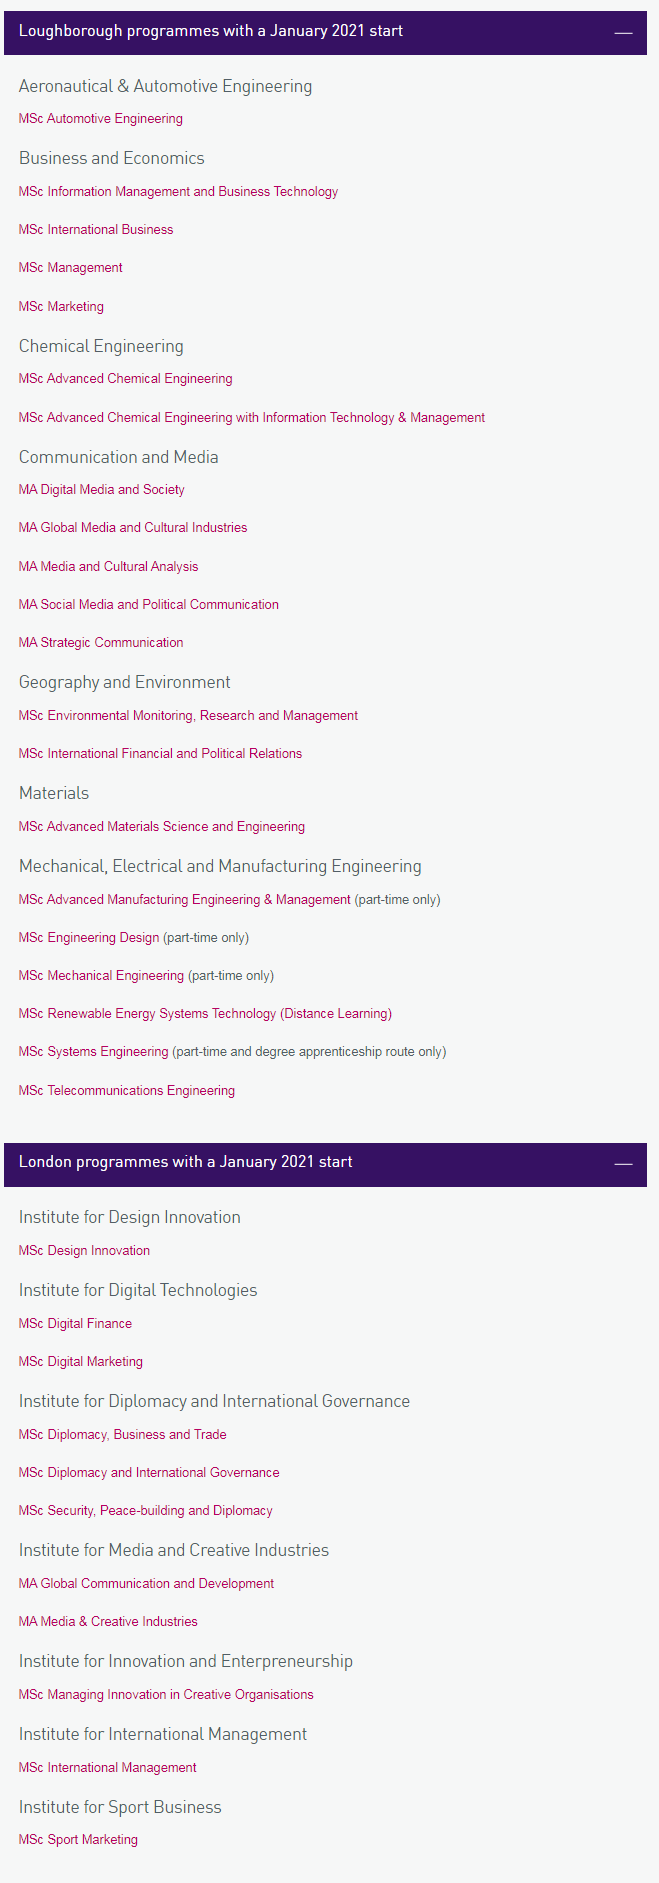Open MSc Sport Marketing link
The width and height of the screenshot is (659, 1883).
tap(78, 1840)
